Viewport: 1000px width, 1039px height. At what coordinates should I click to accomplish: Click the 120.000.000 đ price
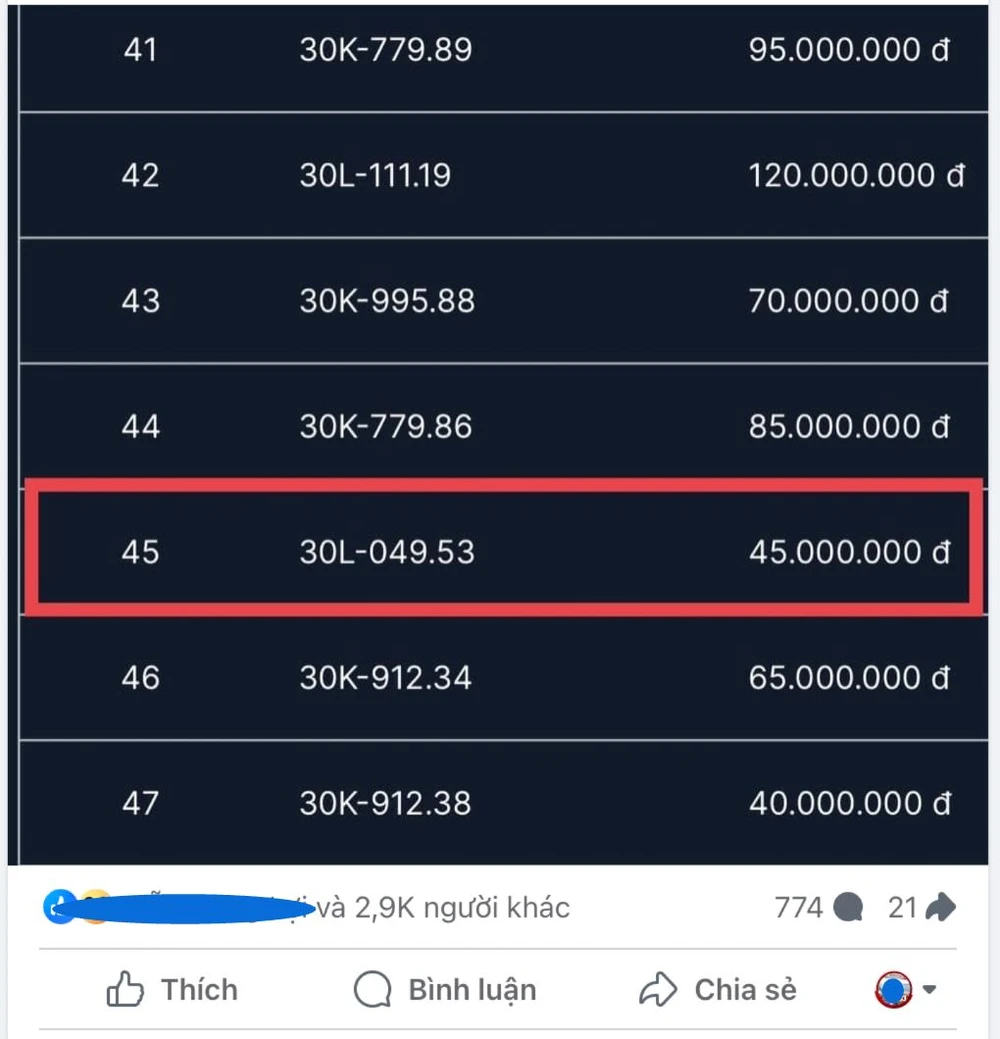pyautogui.click(x=856, y=176)
